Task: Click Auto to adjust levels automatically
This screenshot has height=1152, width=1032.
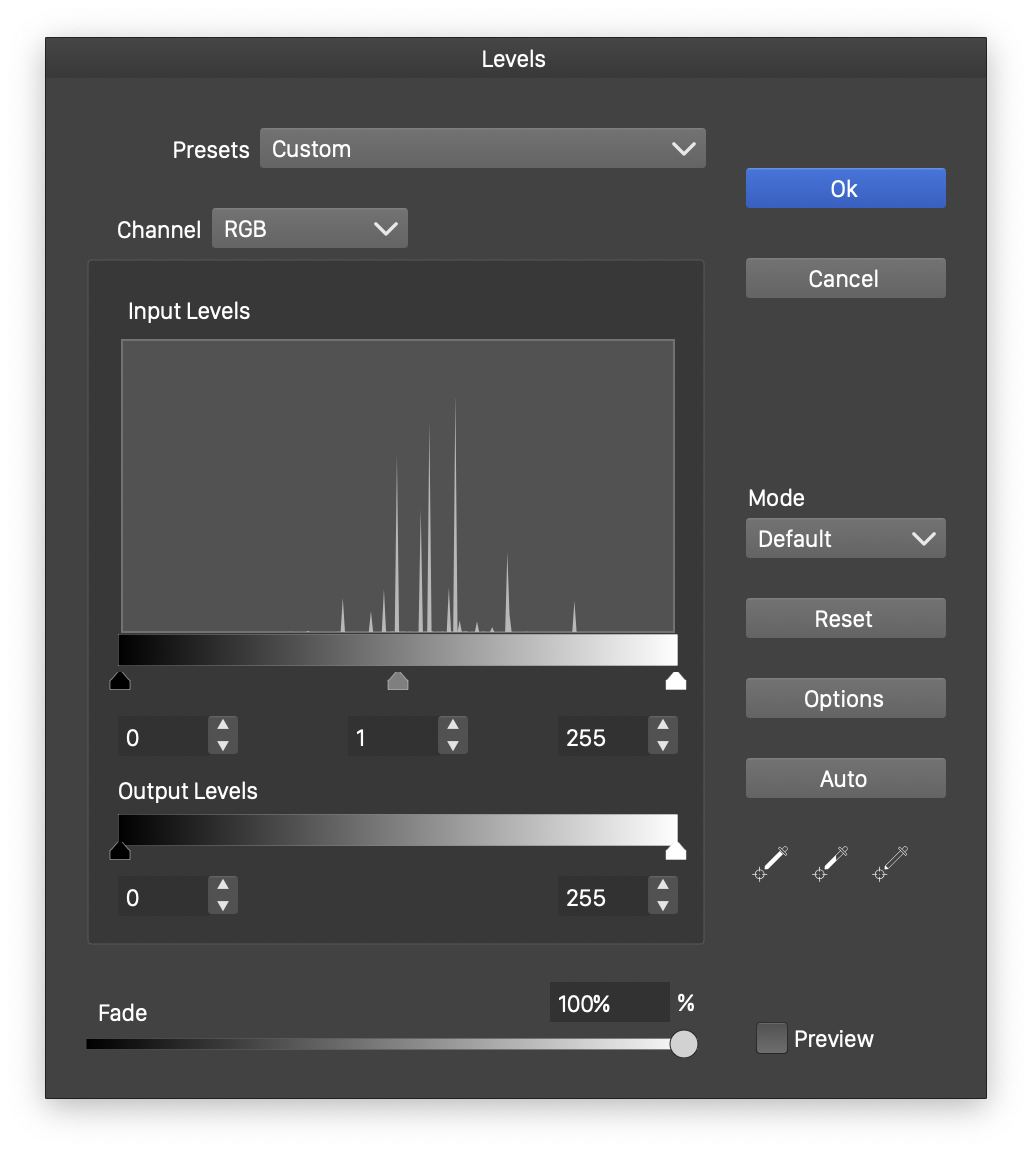Action: click(845, 779)
